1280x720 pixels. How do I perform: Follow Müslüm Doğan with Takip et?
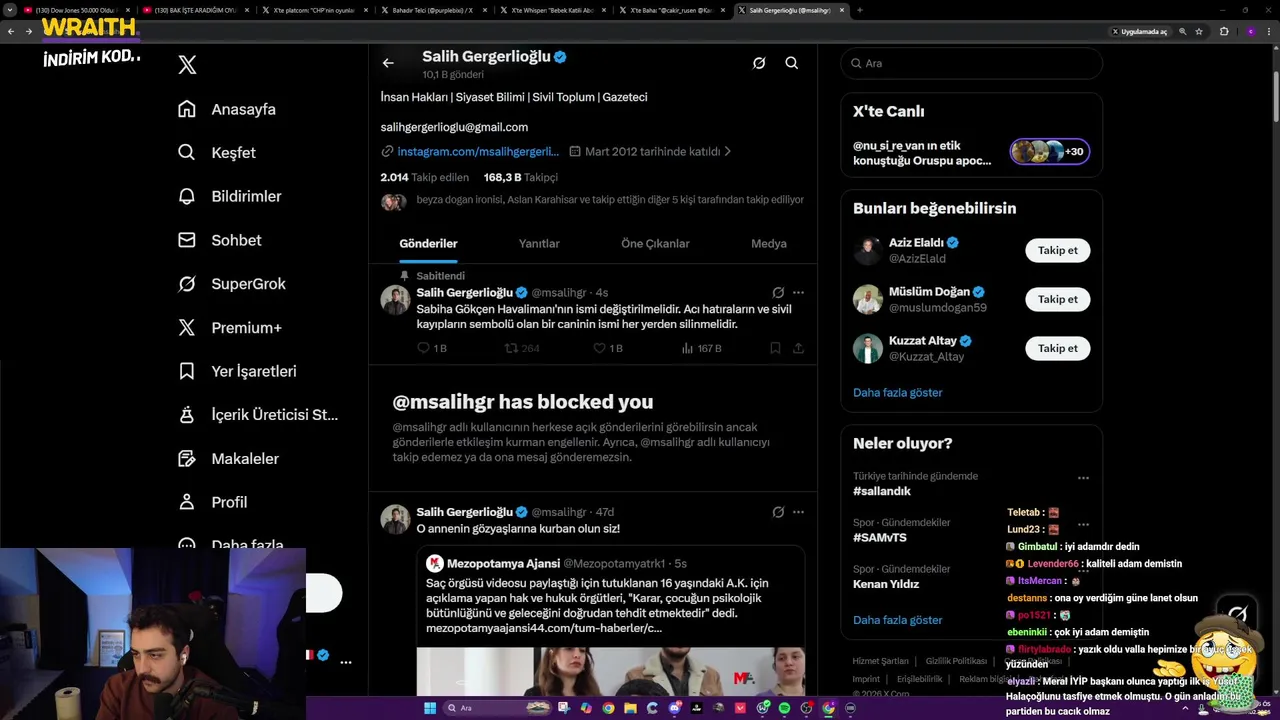click(x=1057, y=299)
